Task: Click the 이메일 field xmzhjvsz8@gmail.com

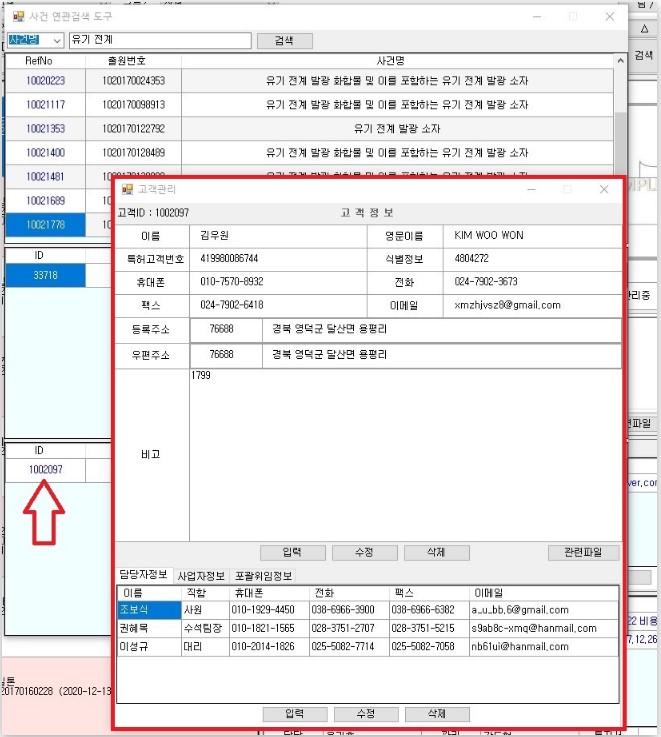Action: [x=532, y=306]
